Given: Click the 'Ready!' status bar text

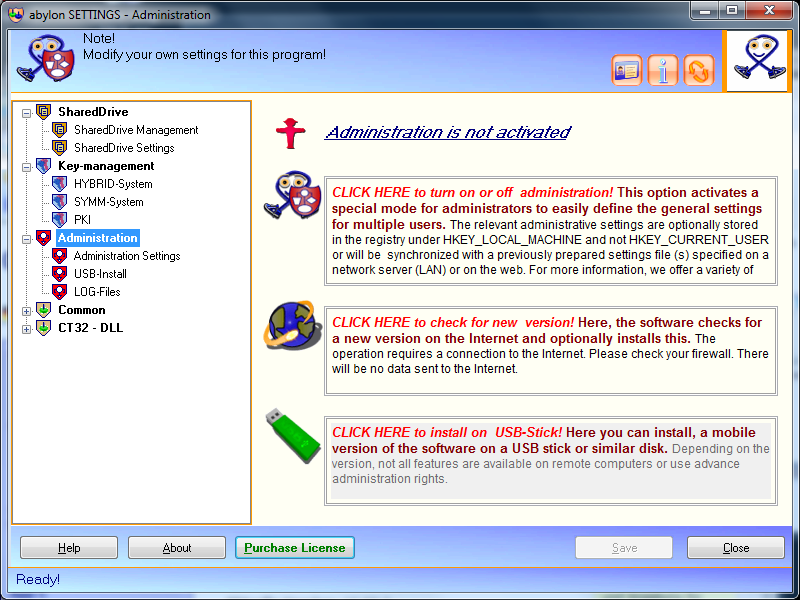Looking at the screenshot, I should (38, 580).
